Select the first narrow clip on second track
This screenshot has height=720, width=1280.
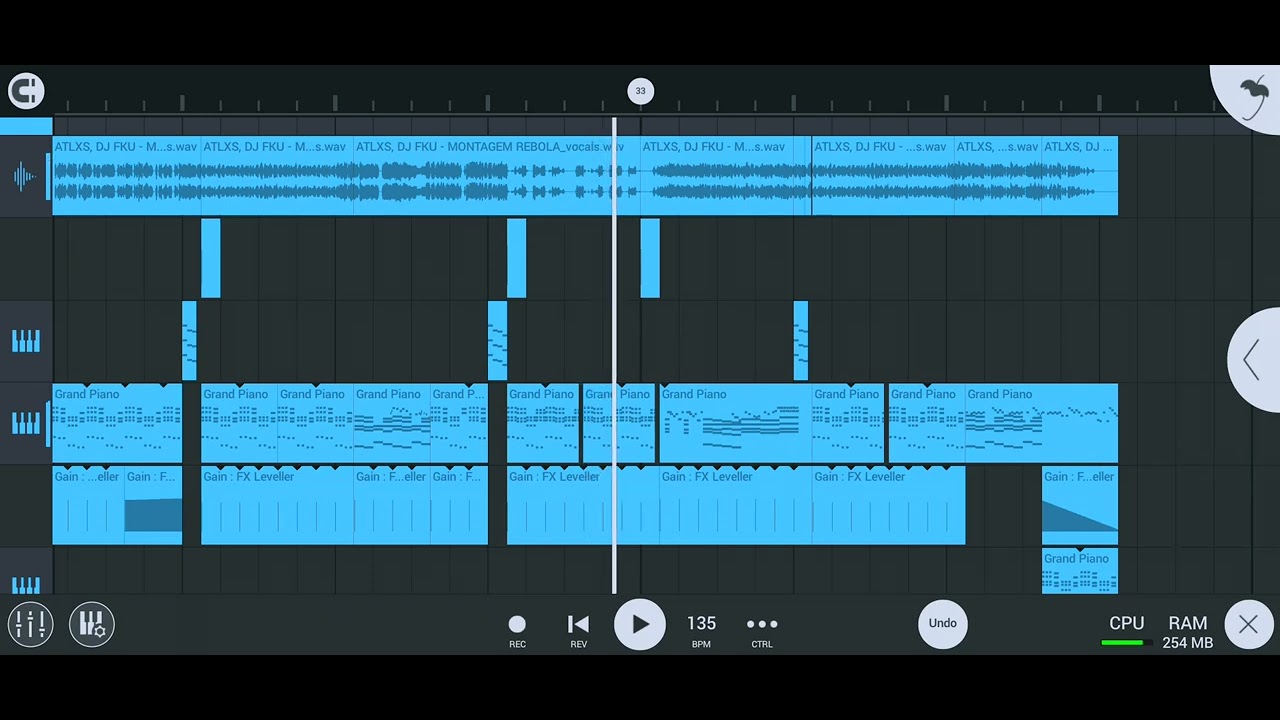pyautogui.click(x=210, y=258)
